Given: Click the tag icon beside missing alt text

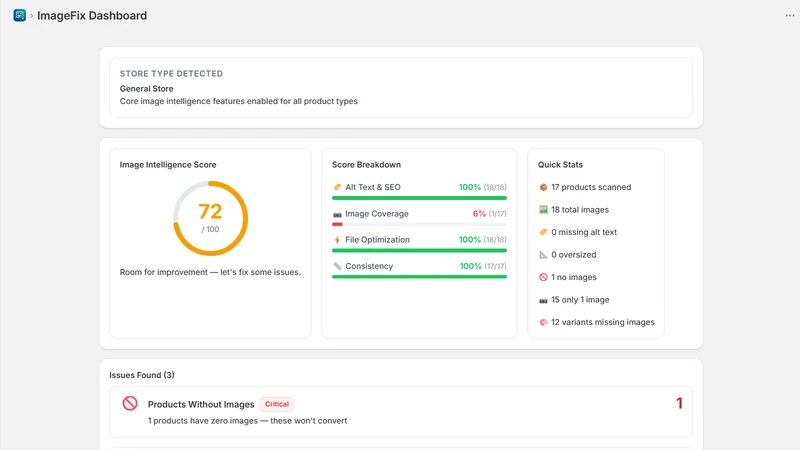Looking at the screenshot, I should coord(543,232).
